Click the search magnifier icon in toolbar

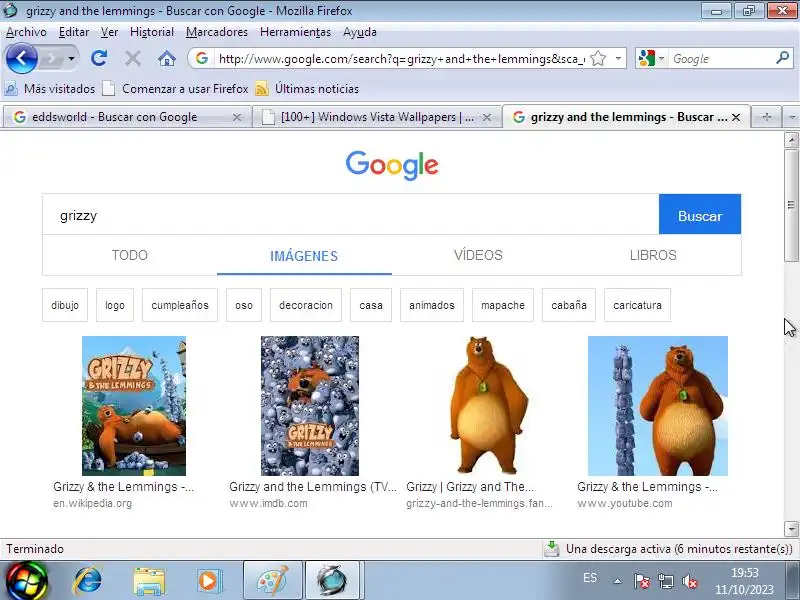782,58
